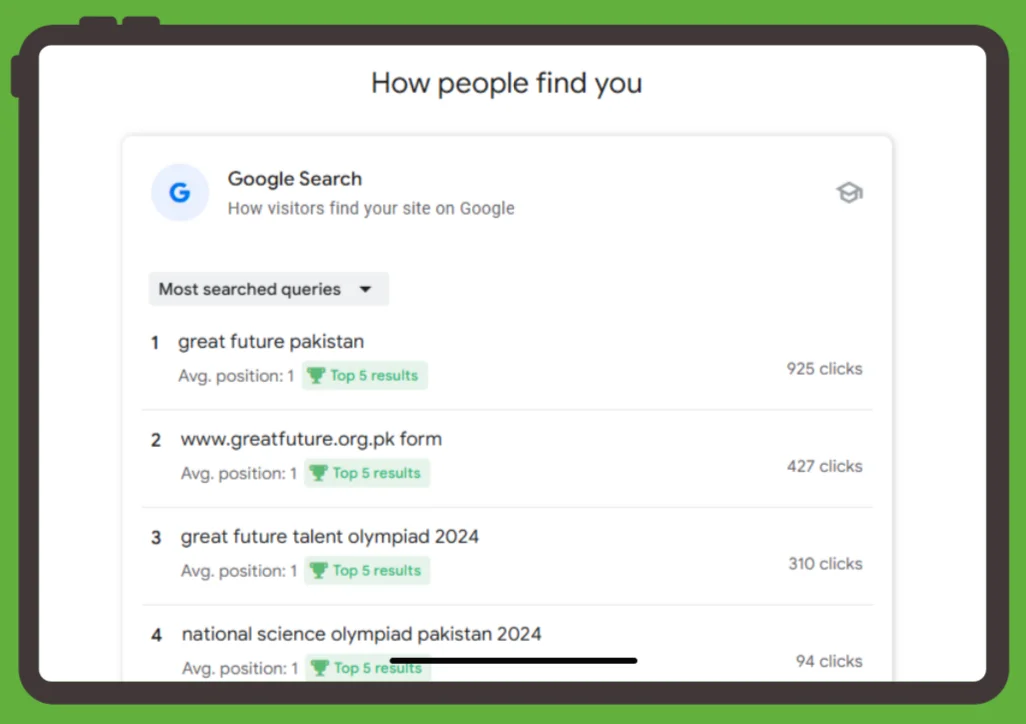This screenshot has height=724, width=1026.
Task: Tap the home indicator bar at bottom
Action: (x=513, y=661)
